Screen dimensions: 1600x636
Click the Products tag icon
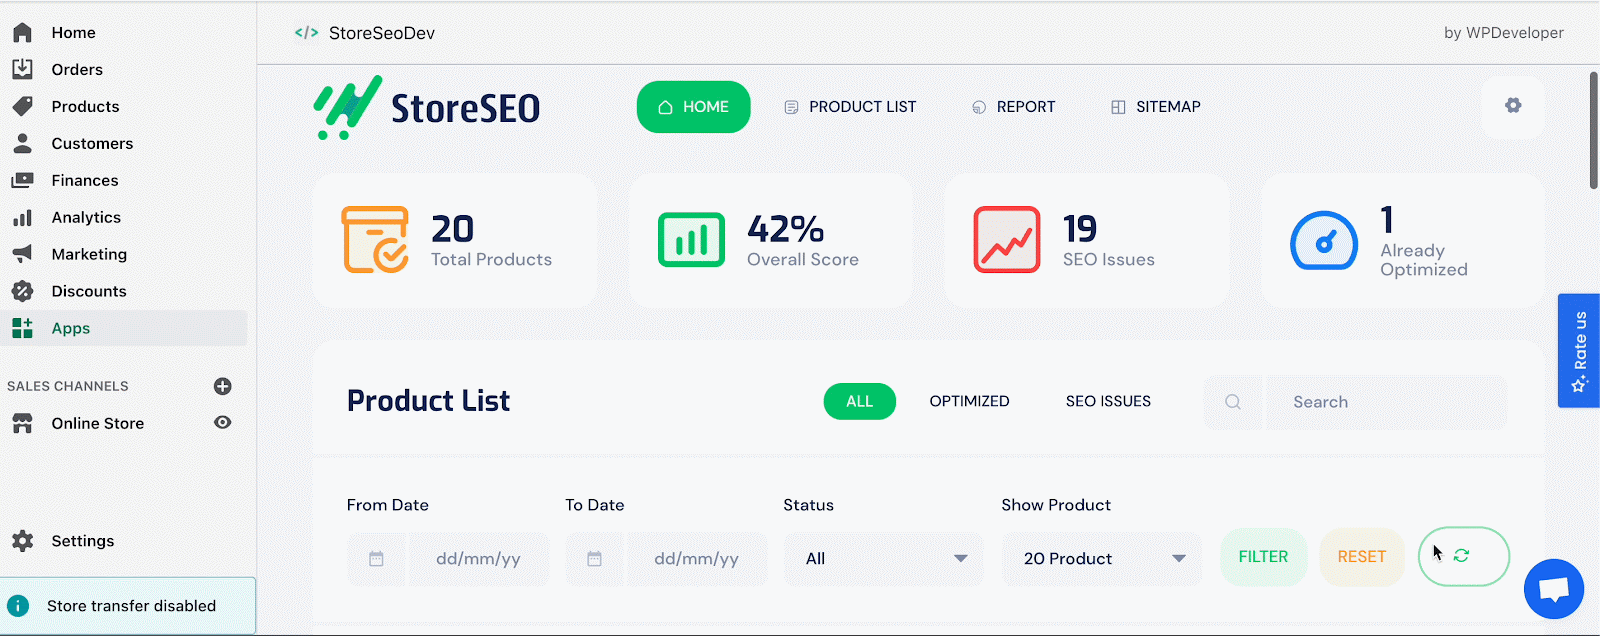pos(22,106)
